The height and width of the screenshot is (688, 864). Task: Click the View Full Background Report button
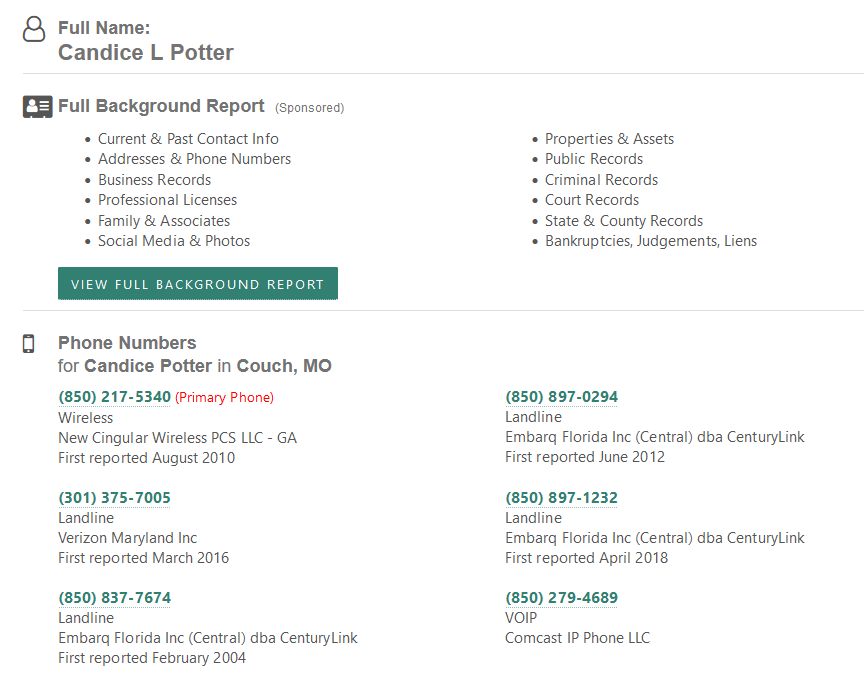click(x=198, y=284)
